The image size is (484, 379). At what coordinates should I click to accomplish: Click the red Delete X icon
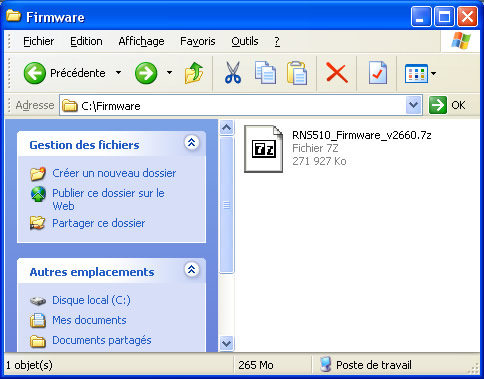337,73
